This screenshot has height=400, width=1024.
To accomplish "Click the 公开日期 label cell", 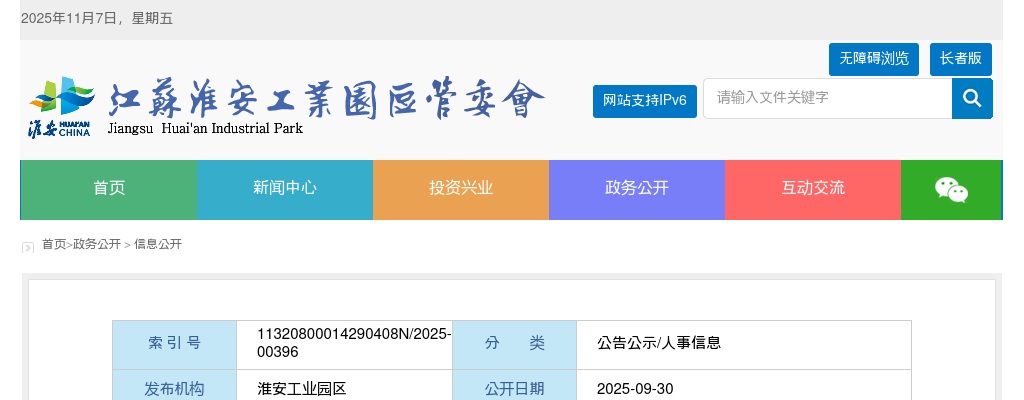I will pyautogui.click(x=514, y=387).
